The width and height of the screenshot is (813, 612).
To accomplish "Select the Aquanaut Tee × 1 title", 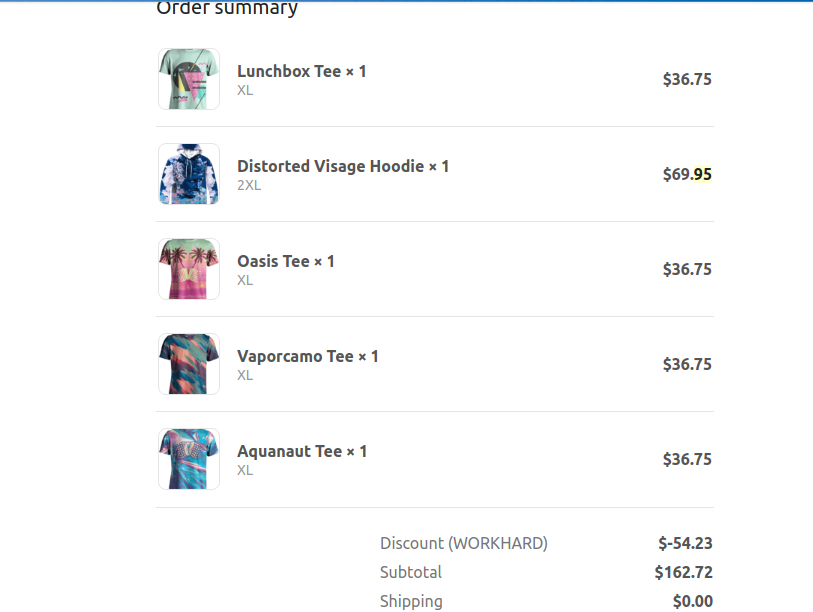I will [x=302, y=451].
